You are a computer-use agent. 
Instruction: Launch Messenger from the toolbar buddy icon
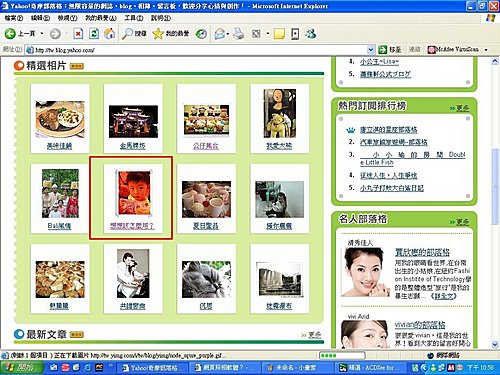coord(311,33)
